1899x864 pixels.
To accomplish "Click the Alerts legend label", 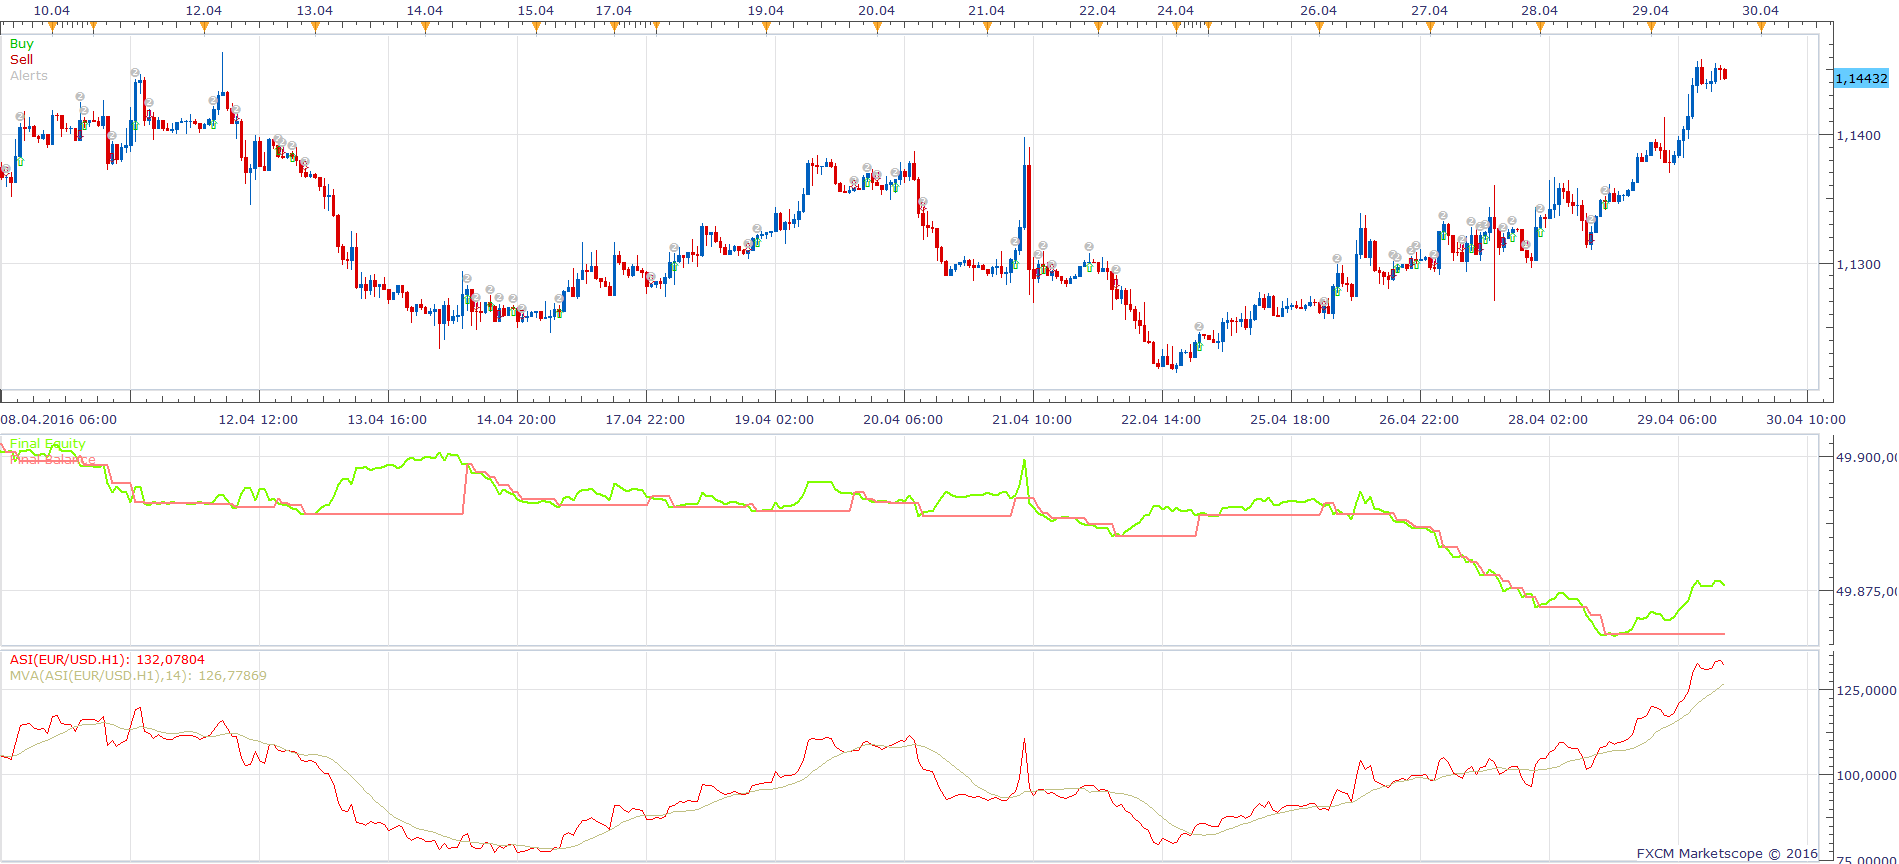I will [x=29, y=76].
